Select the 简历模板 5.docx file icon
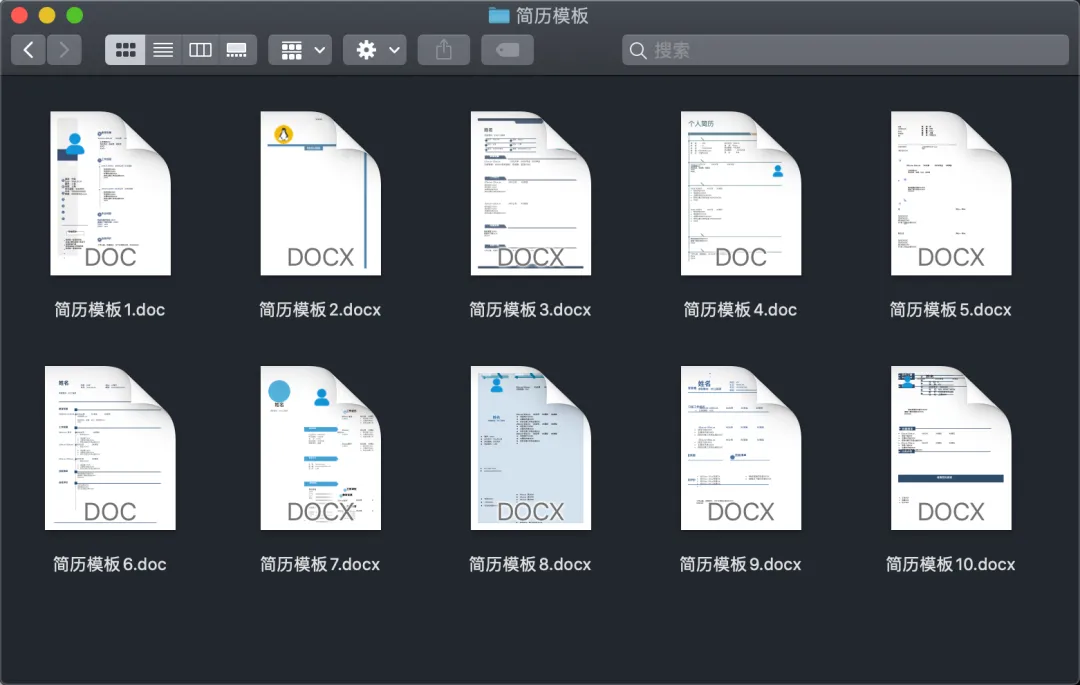 point(951,193)
